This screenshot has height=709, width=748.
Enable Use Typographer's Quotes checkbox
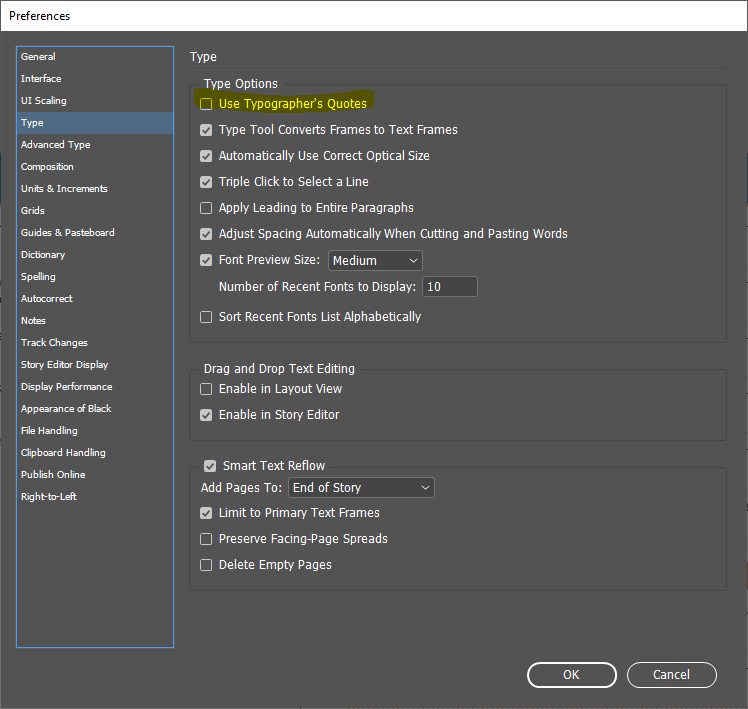[x=206, y=104]
